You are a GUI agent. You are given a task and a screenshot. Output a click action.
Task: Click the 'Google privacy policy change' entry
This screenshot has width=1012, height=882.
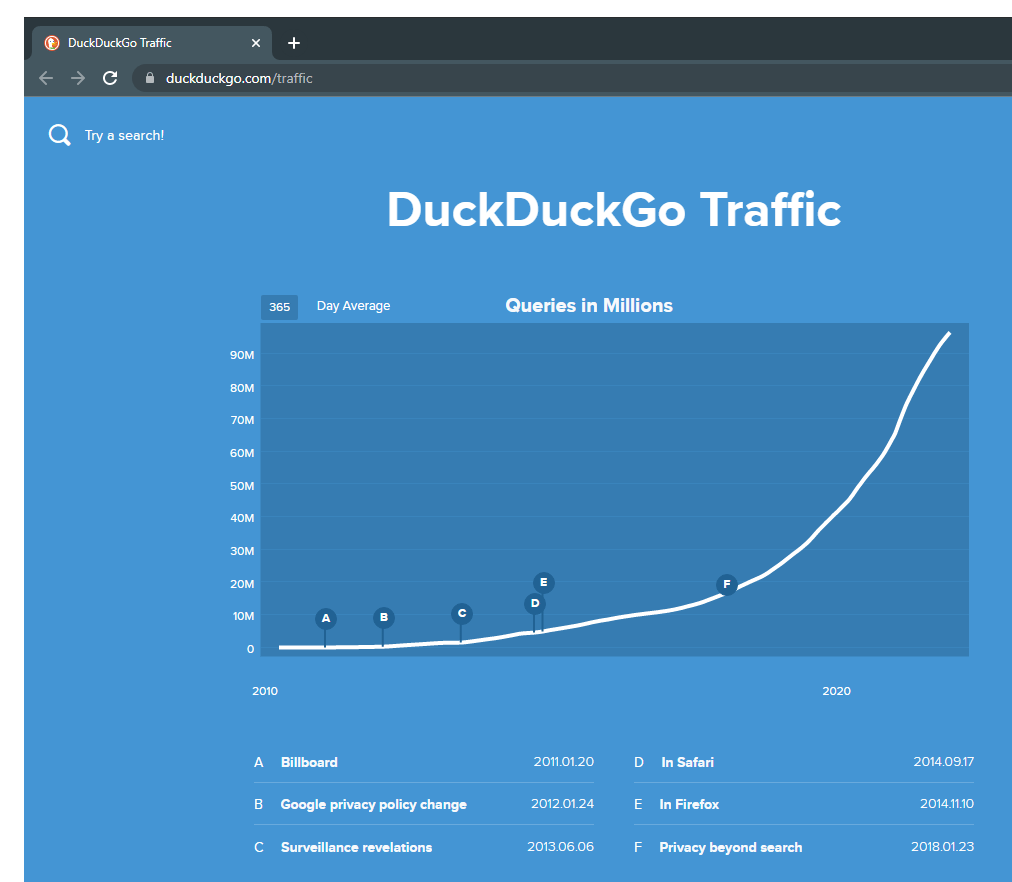(373, 805)
